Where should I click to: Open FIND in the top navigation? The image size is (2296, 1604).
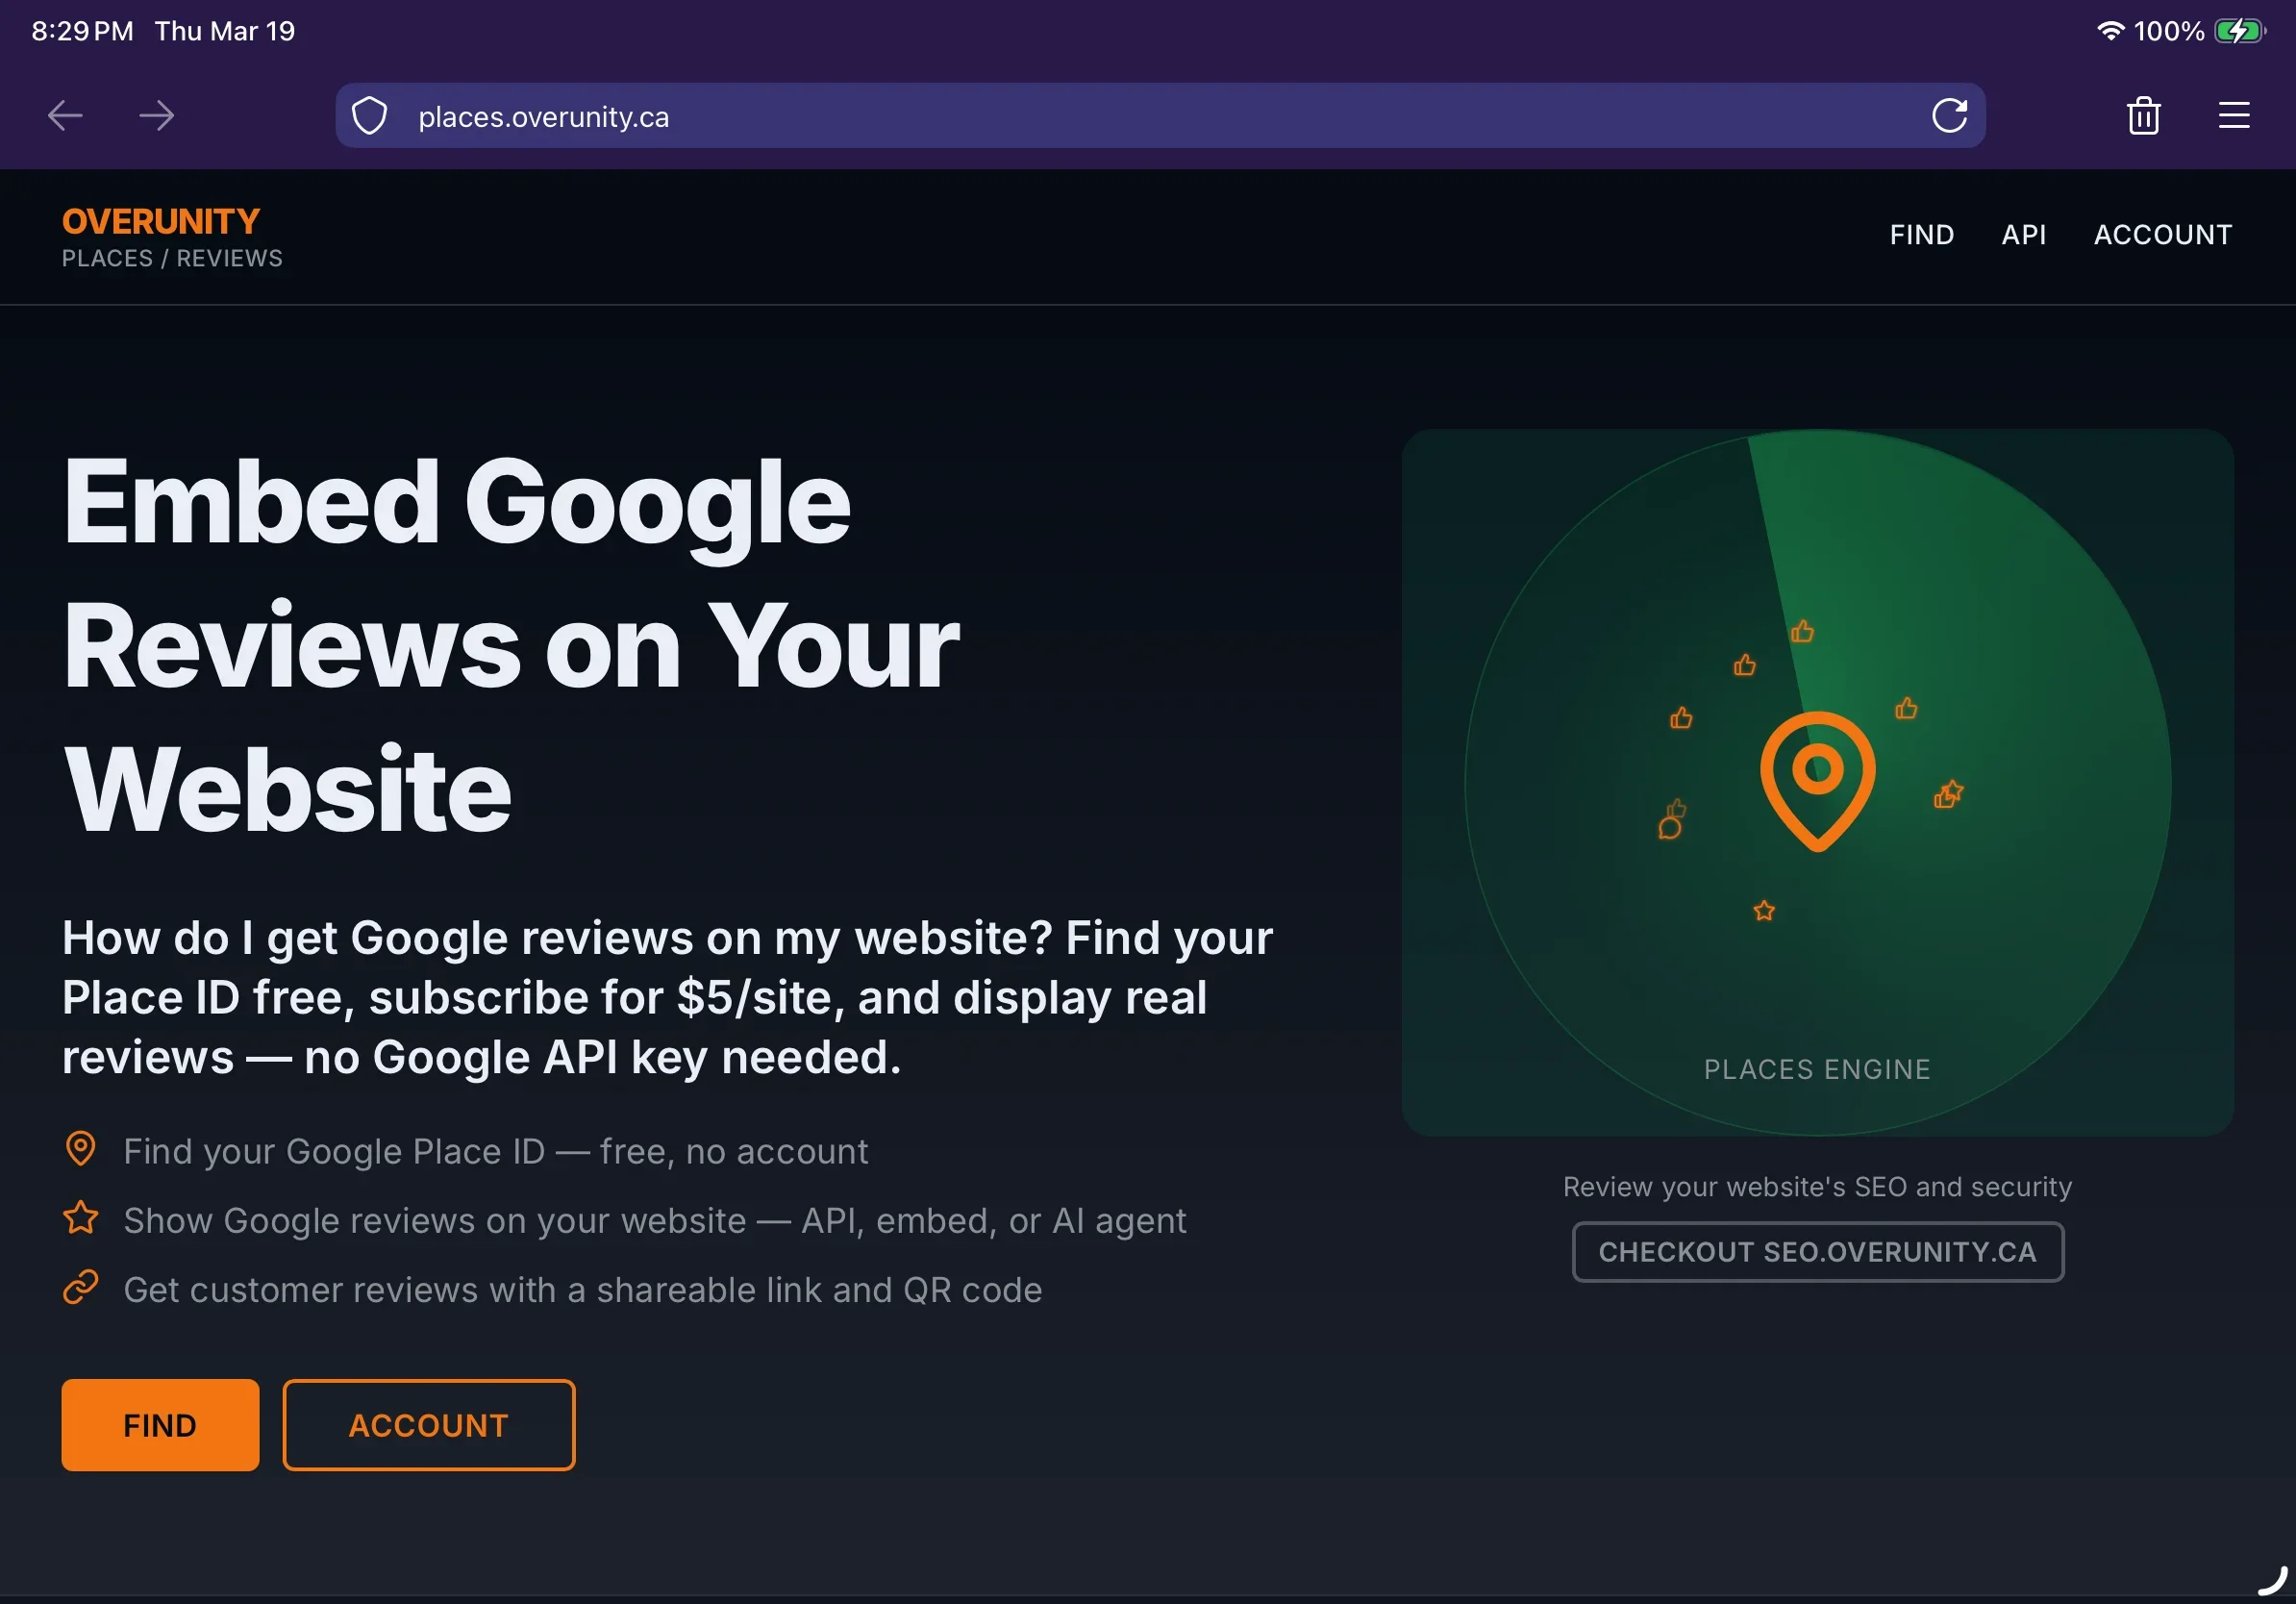[x=1921, y=235]
